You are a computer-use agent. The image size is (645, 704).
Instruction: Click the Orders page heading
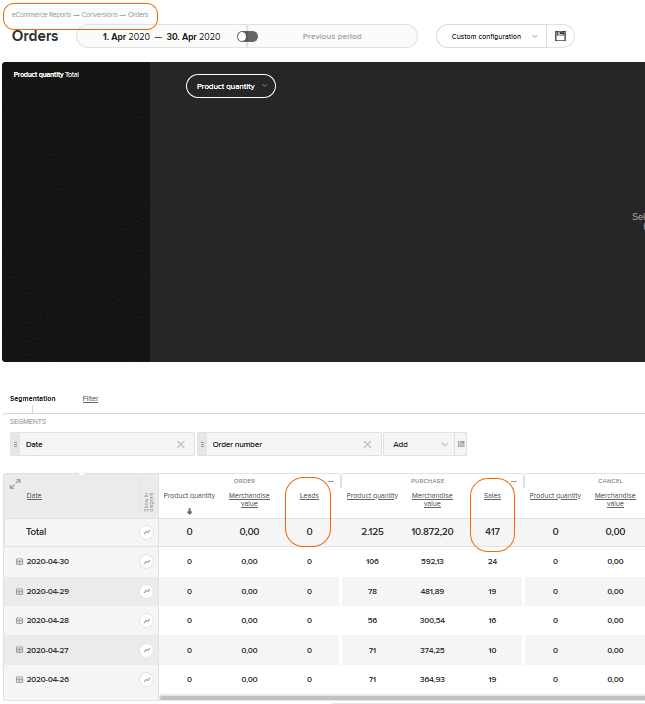tap(35, 36)
